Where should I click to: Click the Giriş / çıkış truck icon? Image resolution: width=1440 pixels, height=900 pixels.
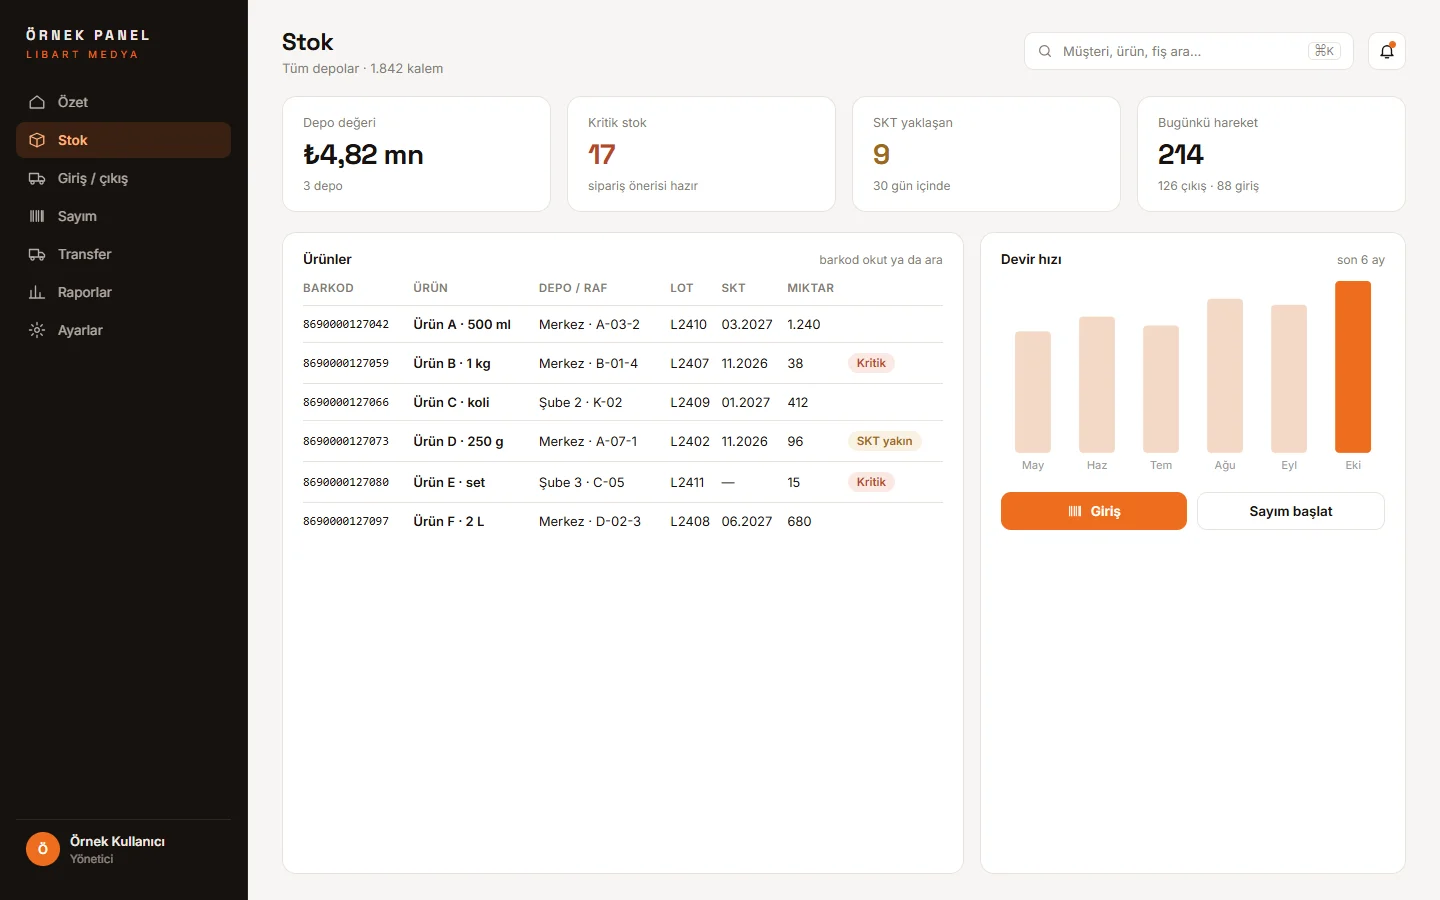click(x=37, y=178)
